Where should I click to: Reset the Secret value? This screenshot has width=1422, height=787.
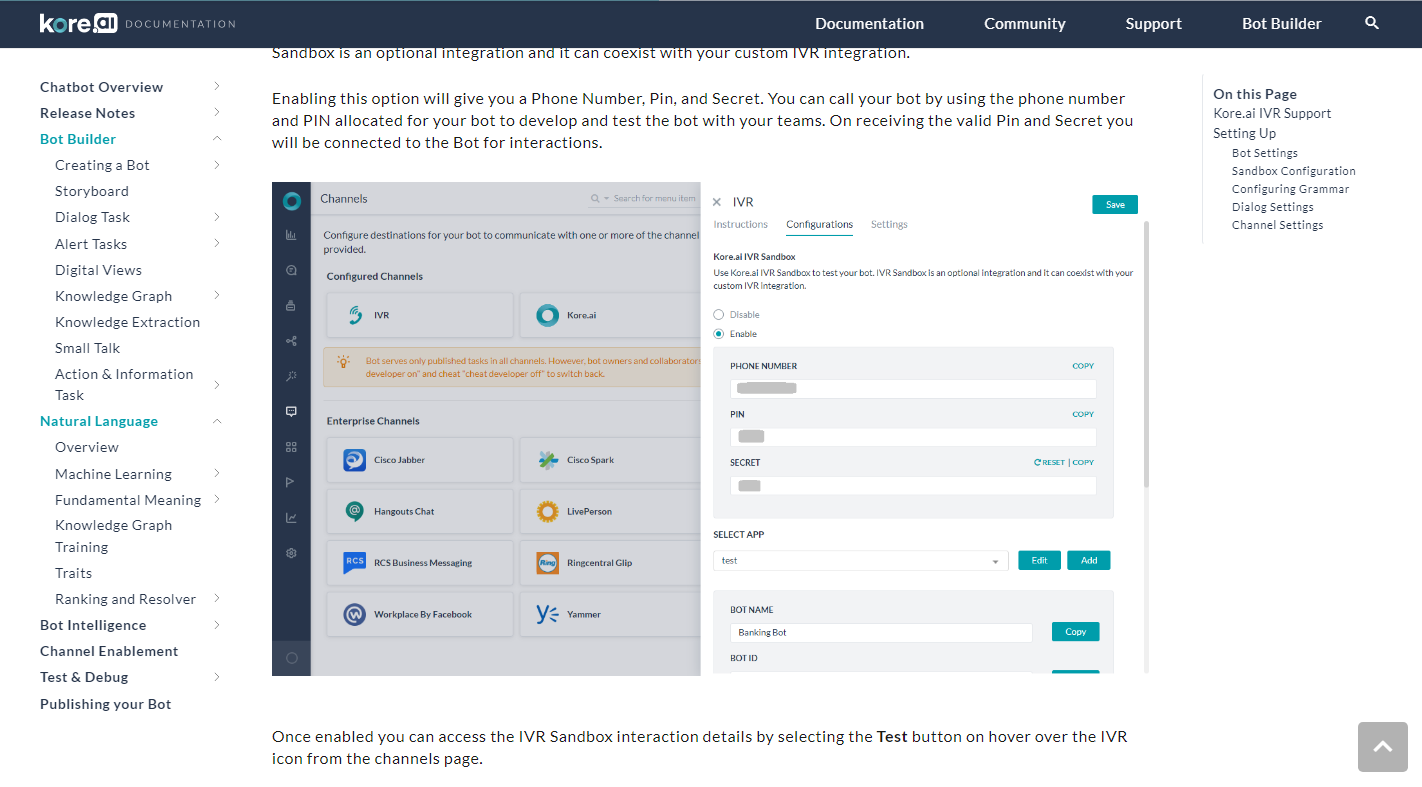coord(1049,463)
